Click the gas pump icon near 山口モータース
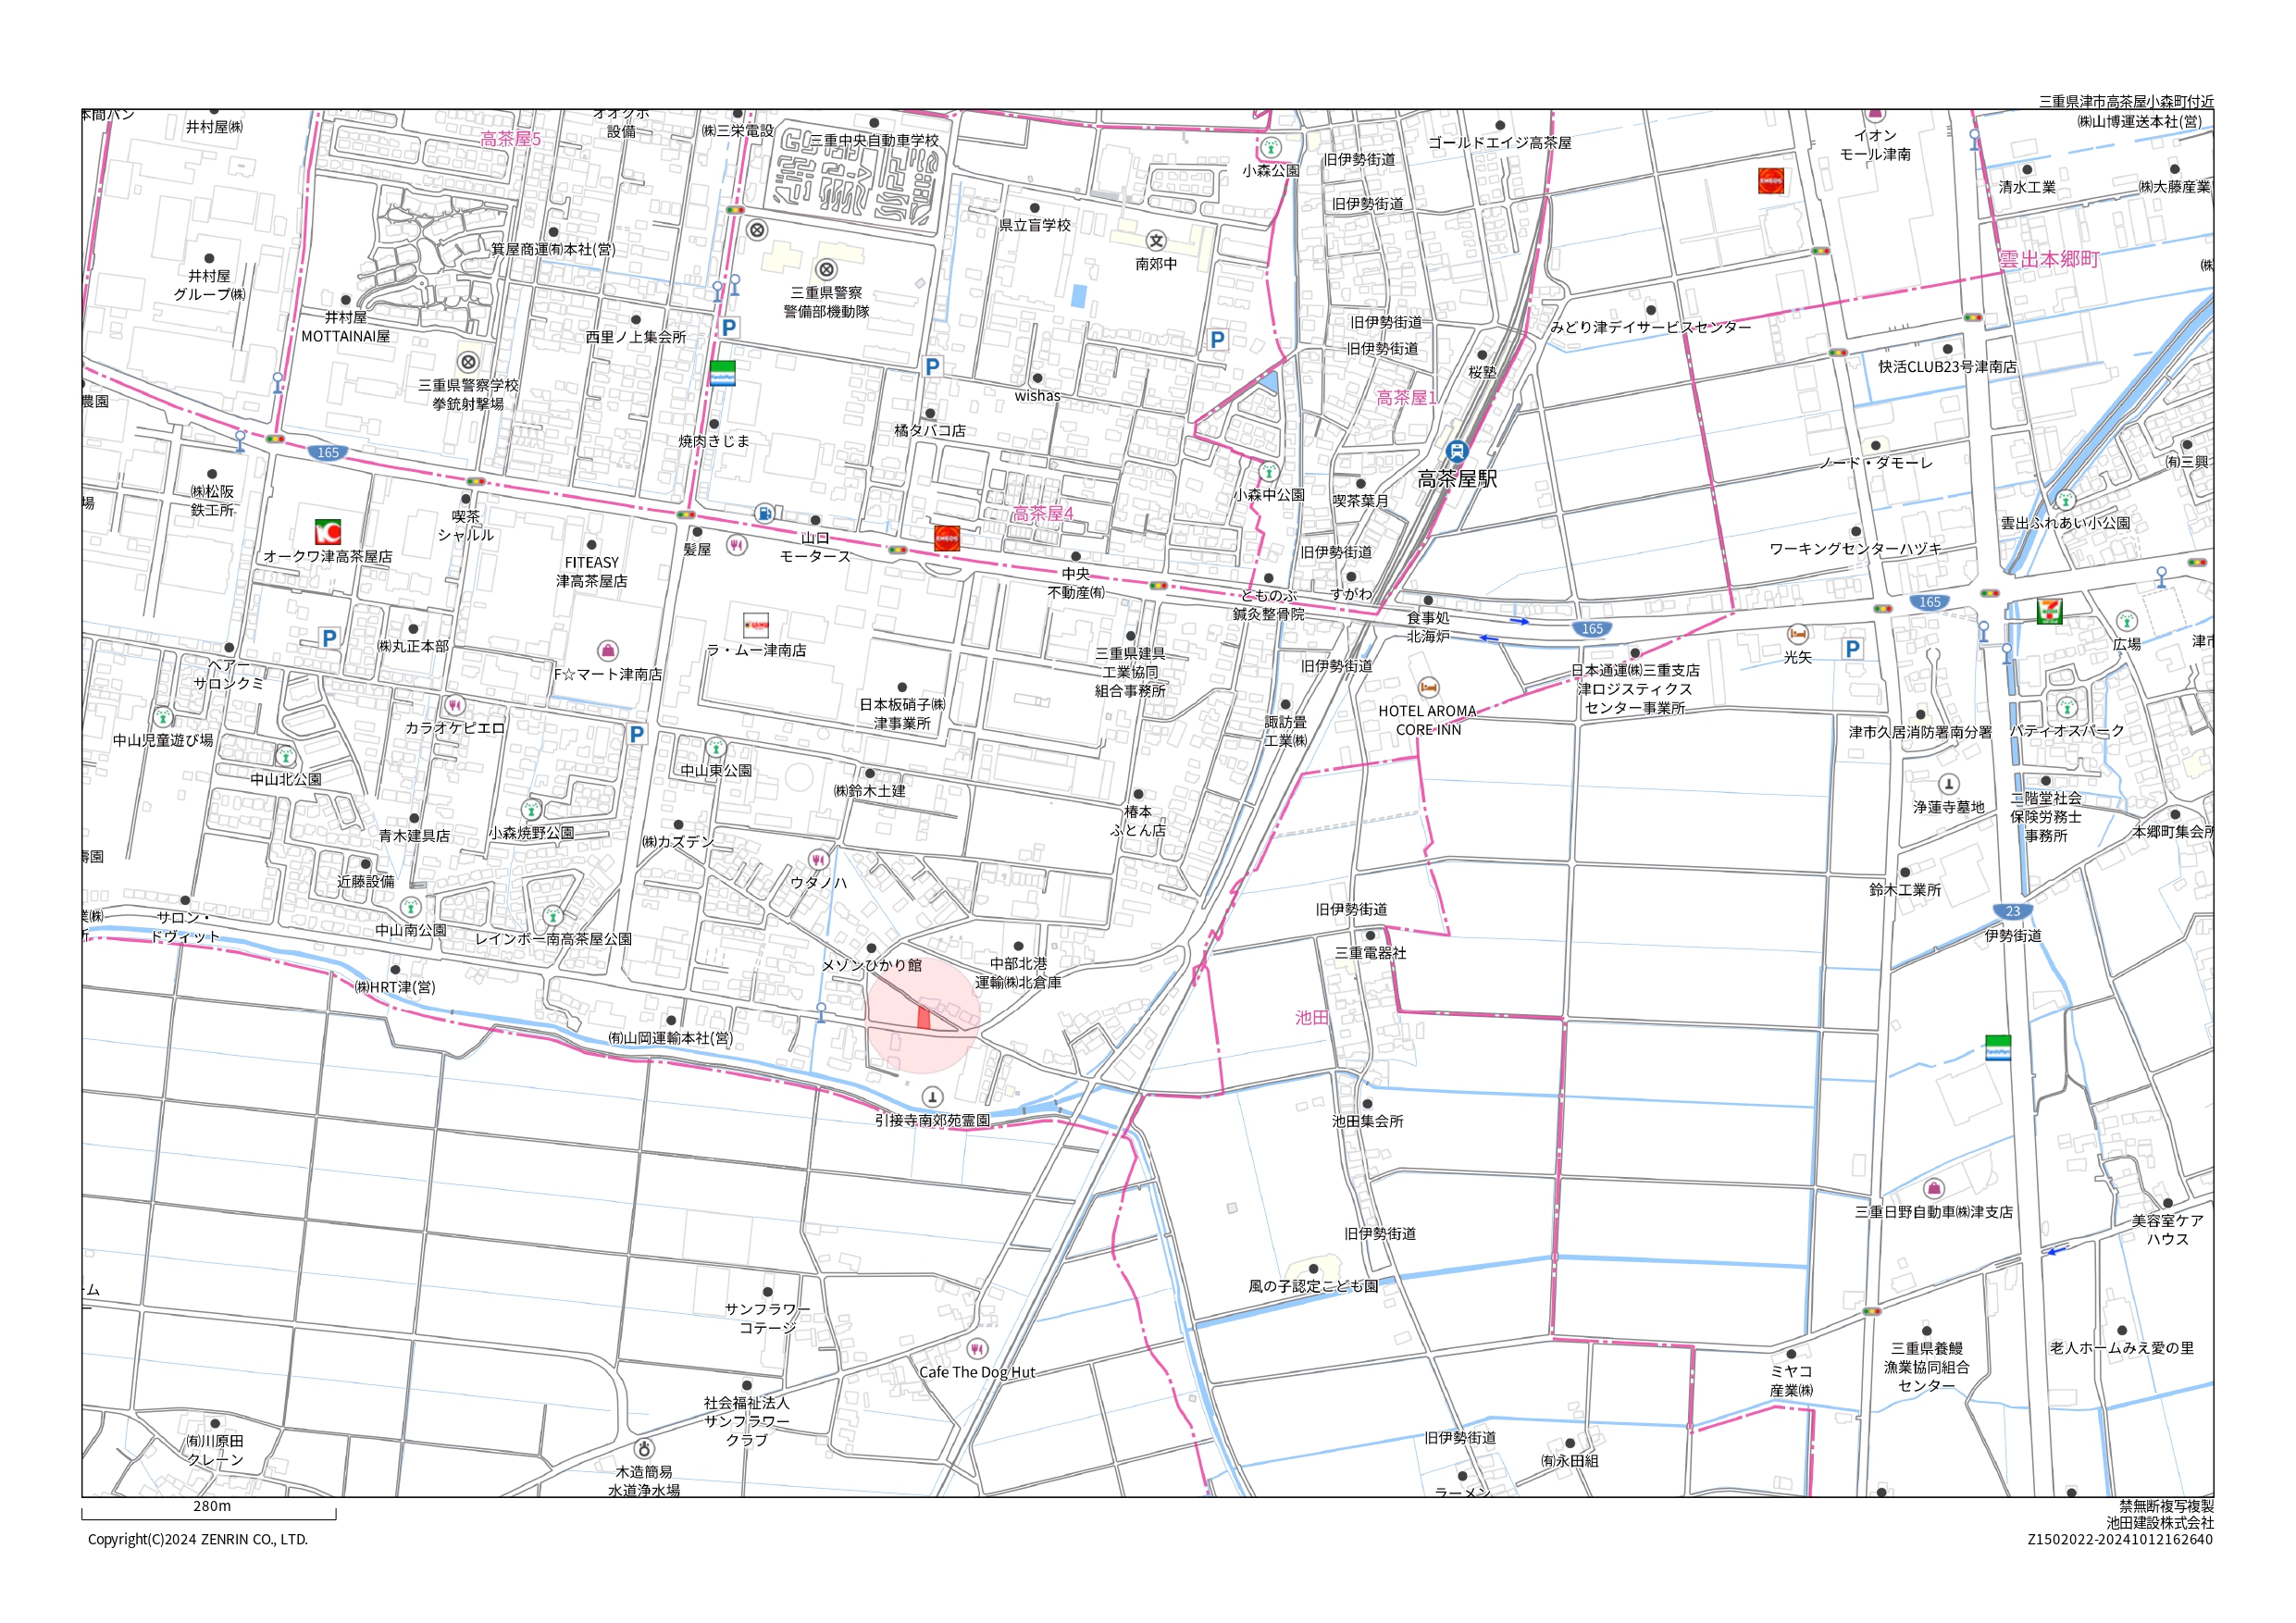 (764, 514)
